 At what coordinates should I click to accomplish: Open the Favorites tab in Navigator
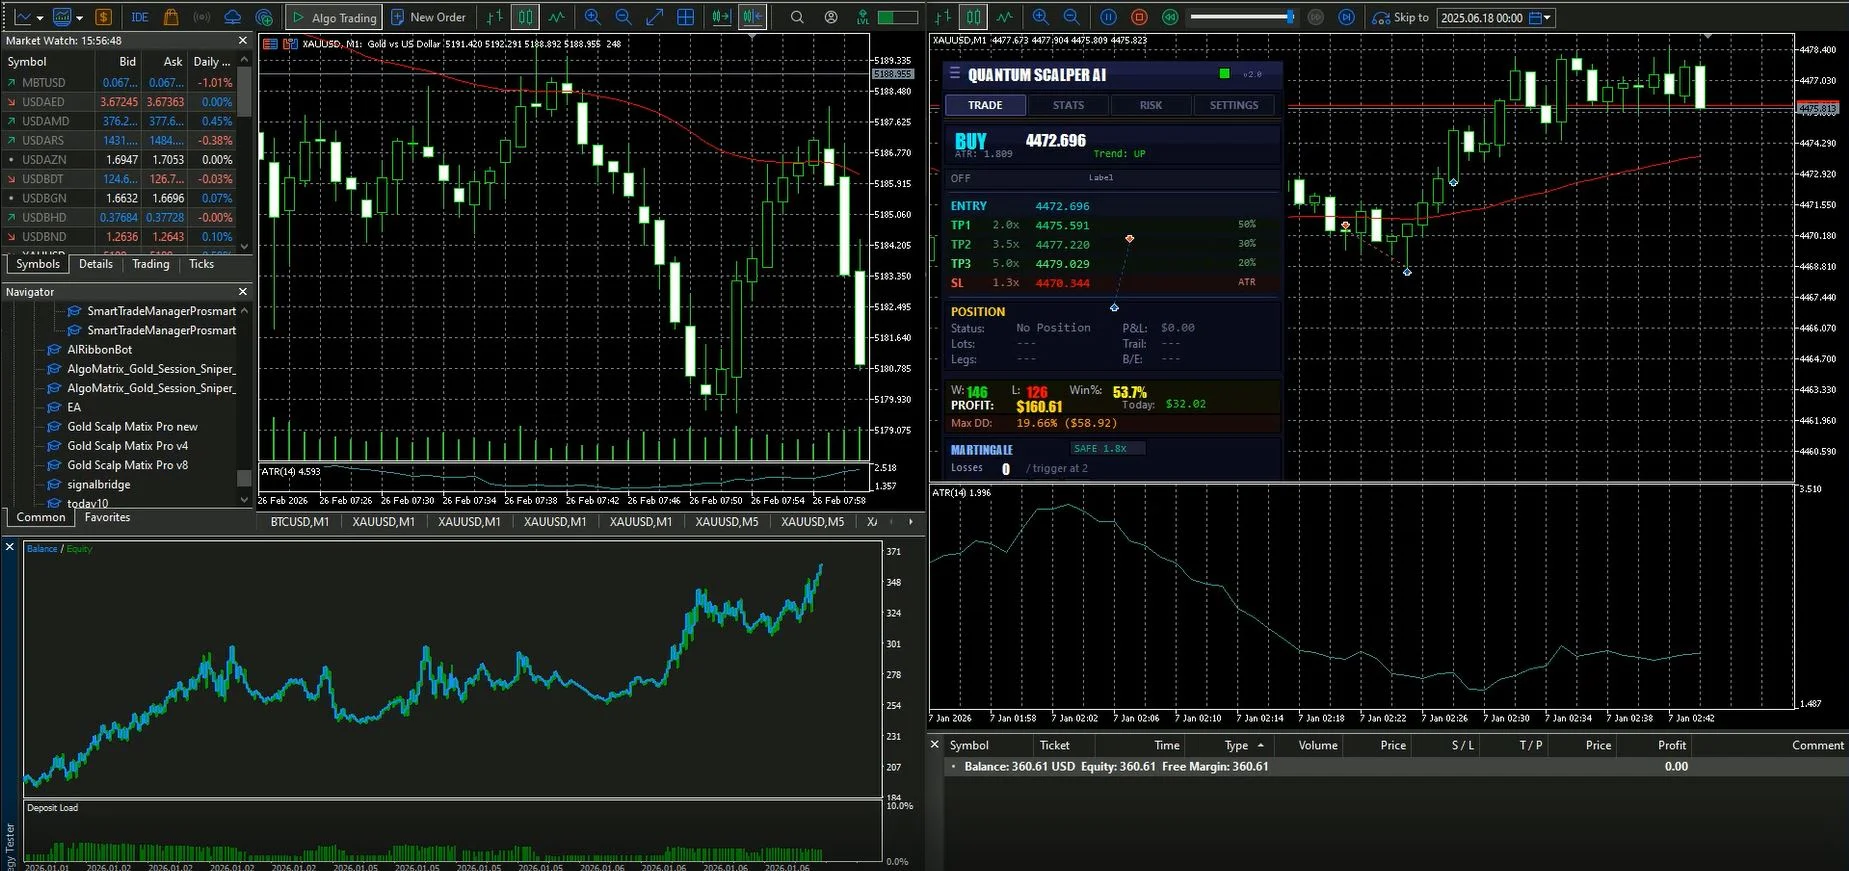click(107, 517)
